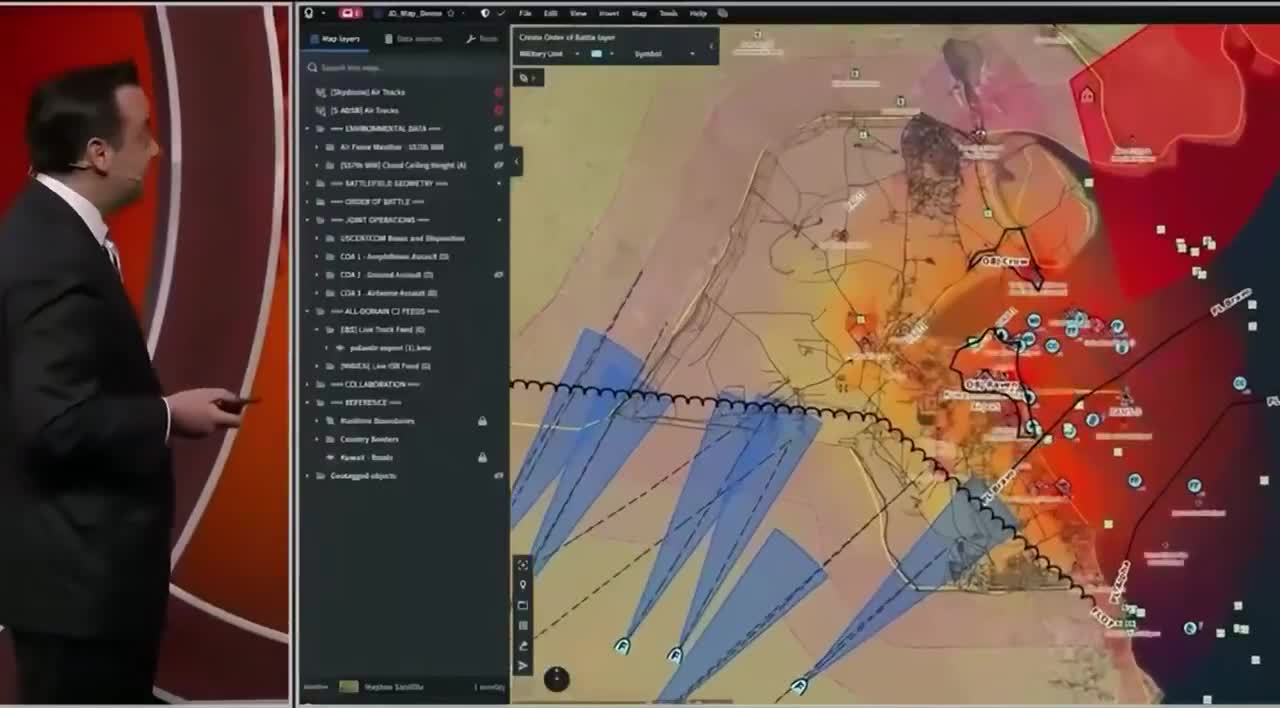Expand the BATTLEFIELD GEOMETRY folder

click(308, 184)
